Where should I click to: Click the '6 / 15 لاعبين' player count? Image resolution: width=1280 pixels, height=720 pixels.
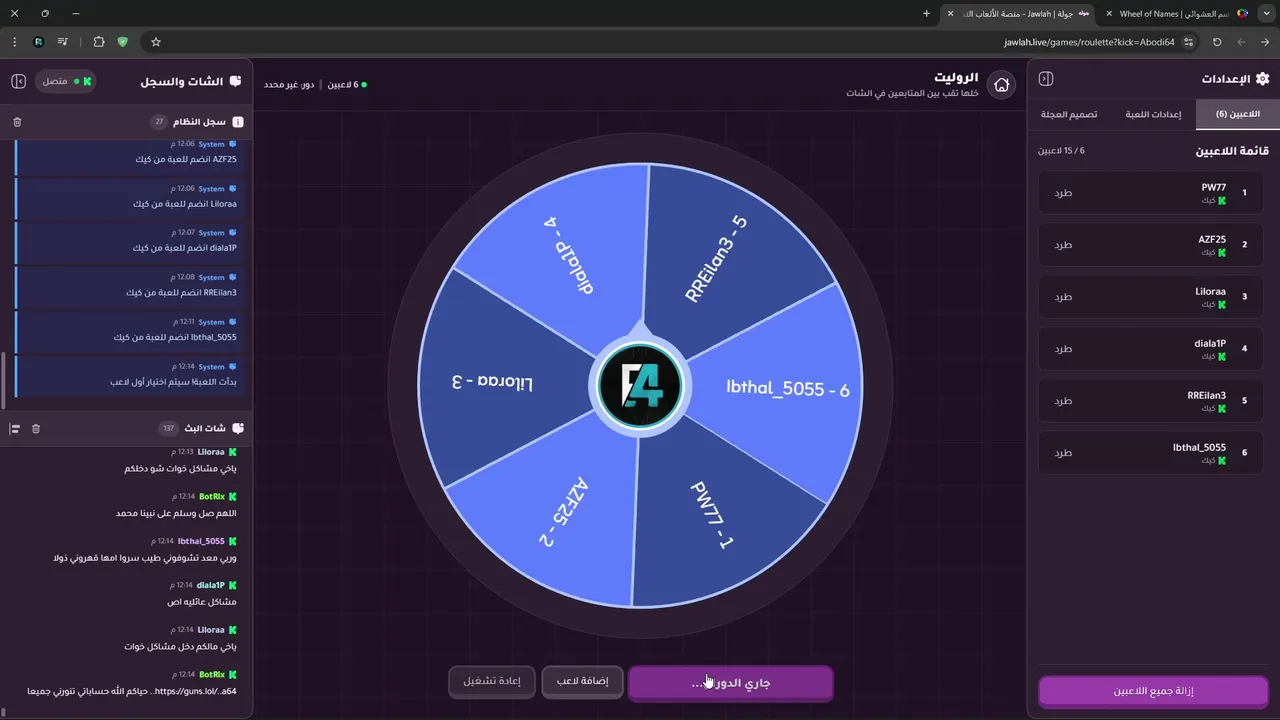point(1061,151)
